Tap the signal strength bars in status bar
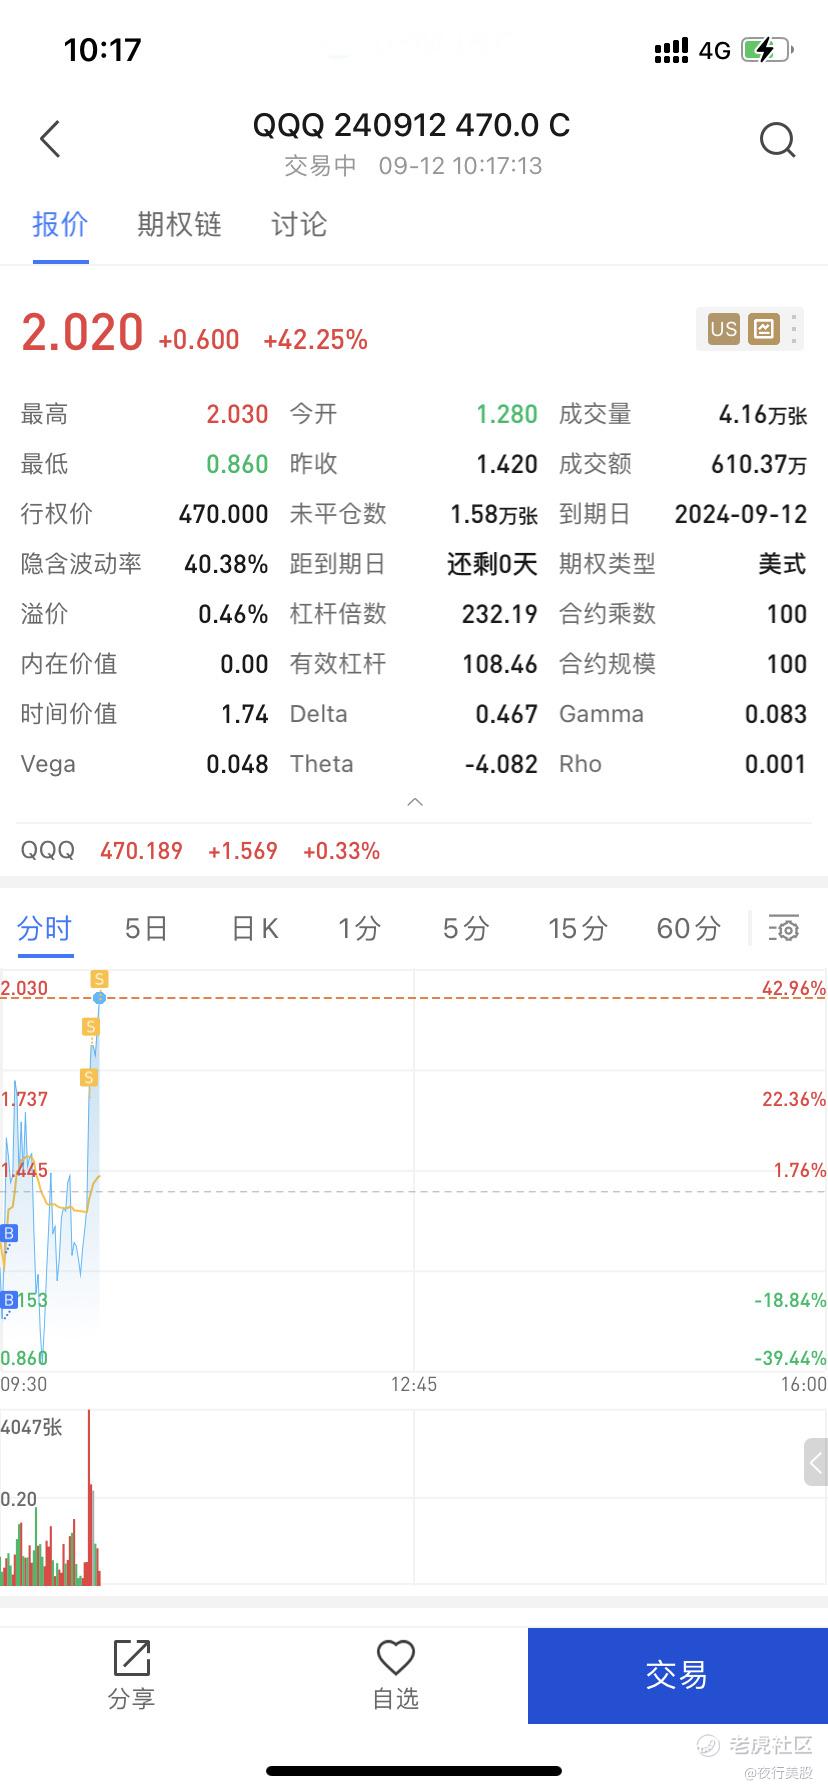This screenshot has height=1792, width=828. [671, 50]
